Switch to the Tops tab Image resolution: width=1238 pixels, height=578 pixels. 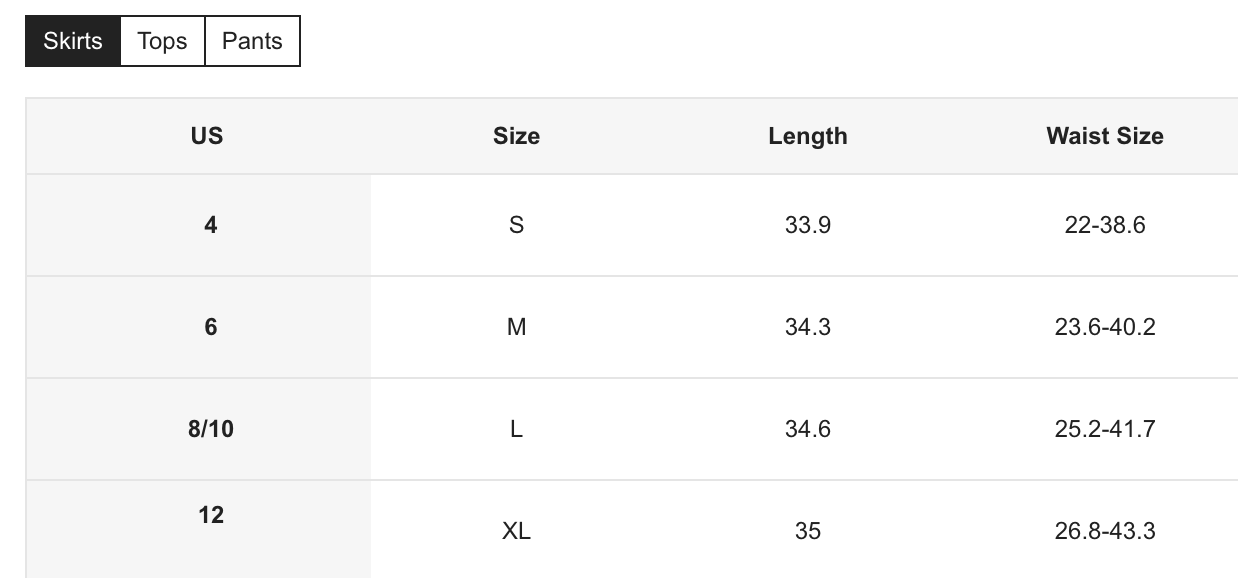pos(162,41)
